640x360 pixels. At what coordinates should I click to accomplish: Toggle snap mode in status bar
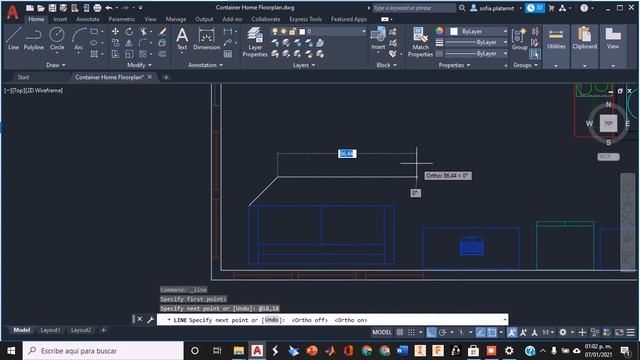tap(411, 332)
